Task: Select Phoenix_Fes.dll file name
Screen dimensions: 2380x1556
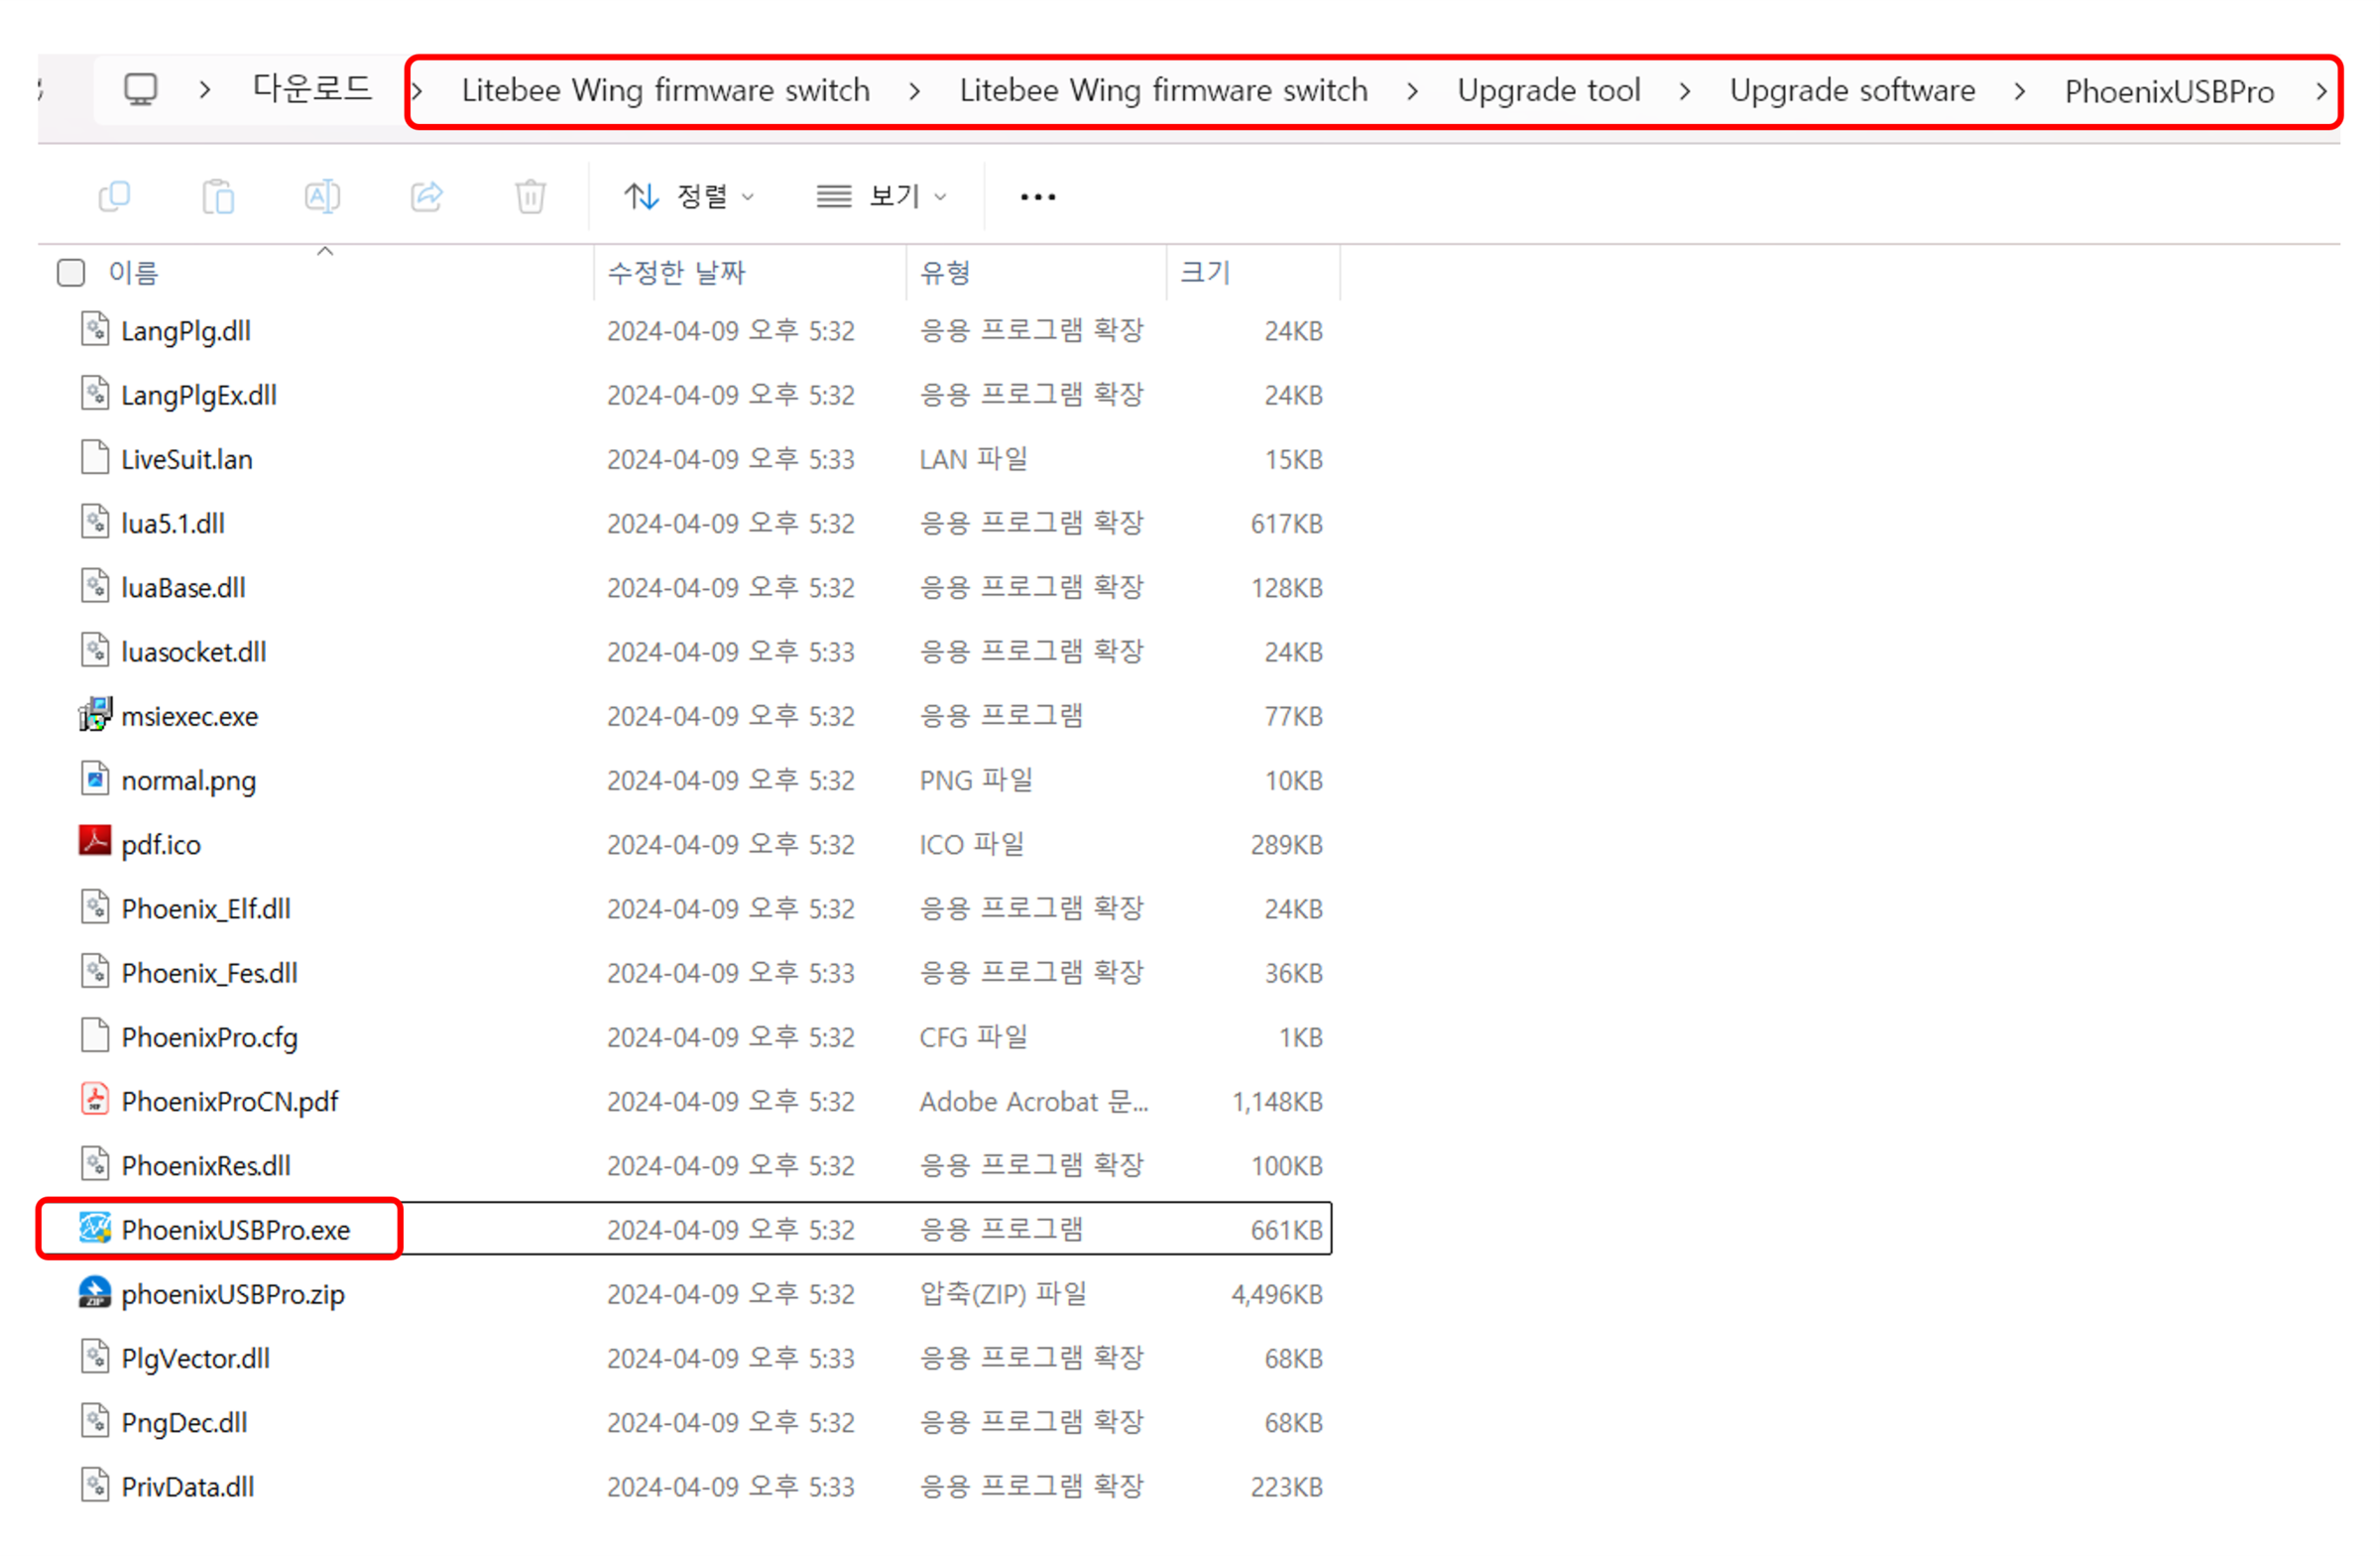Action: 209,973
